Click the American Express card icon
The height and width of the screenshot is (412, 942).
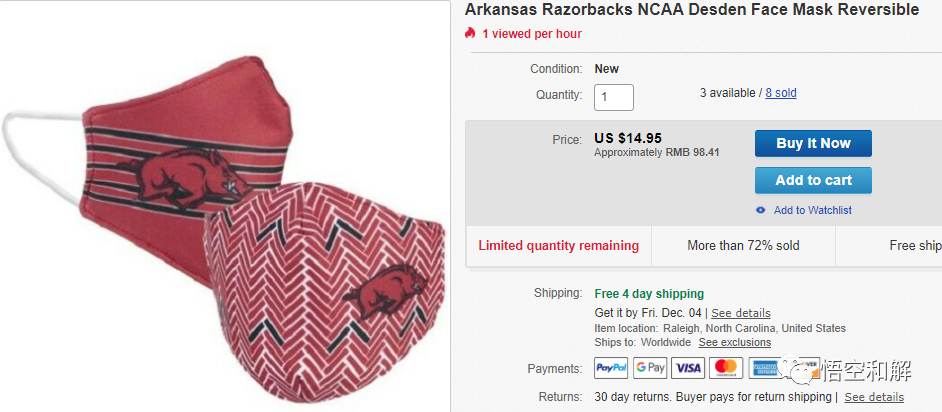tap(764, 368)
